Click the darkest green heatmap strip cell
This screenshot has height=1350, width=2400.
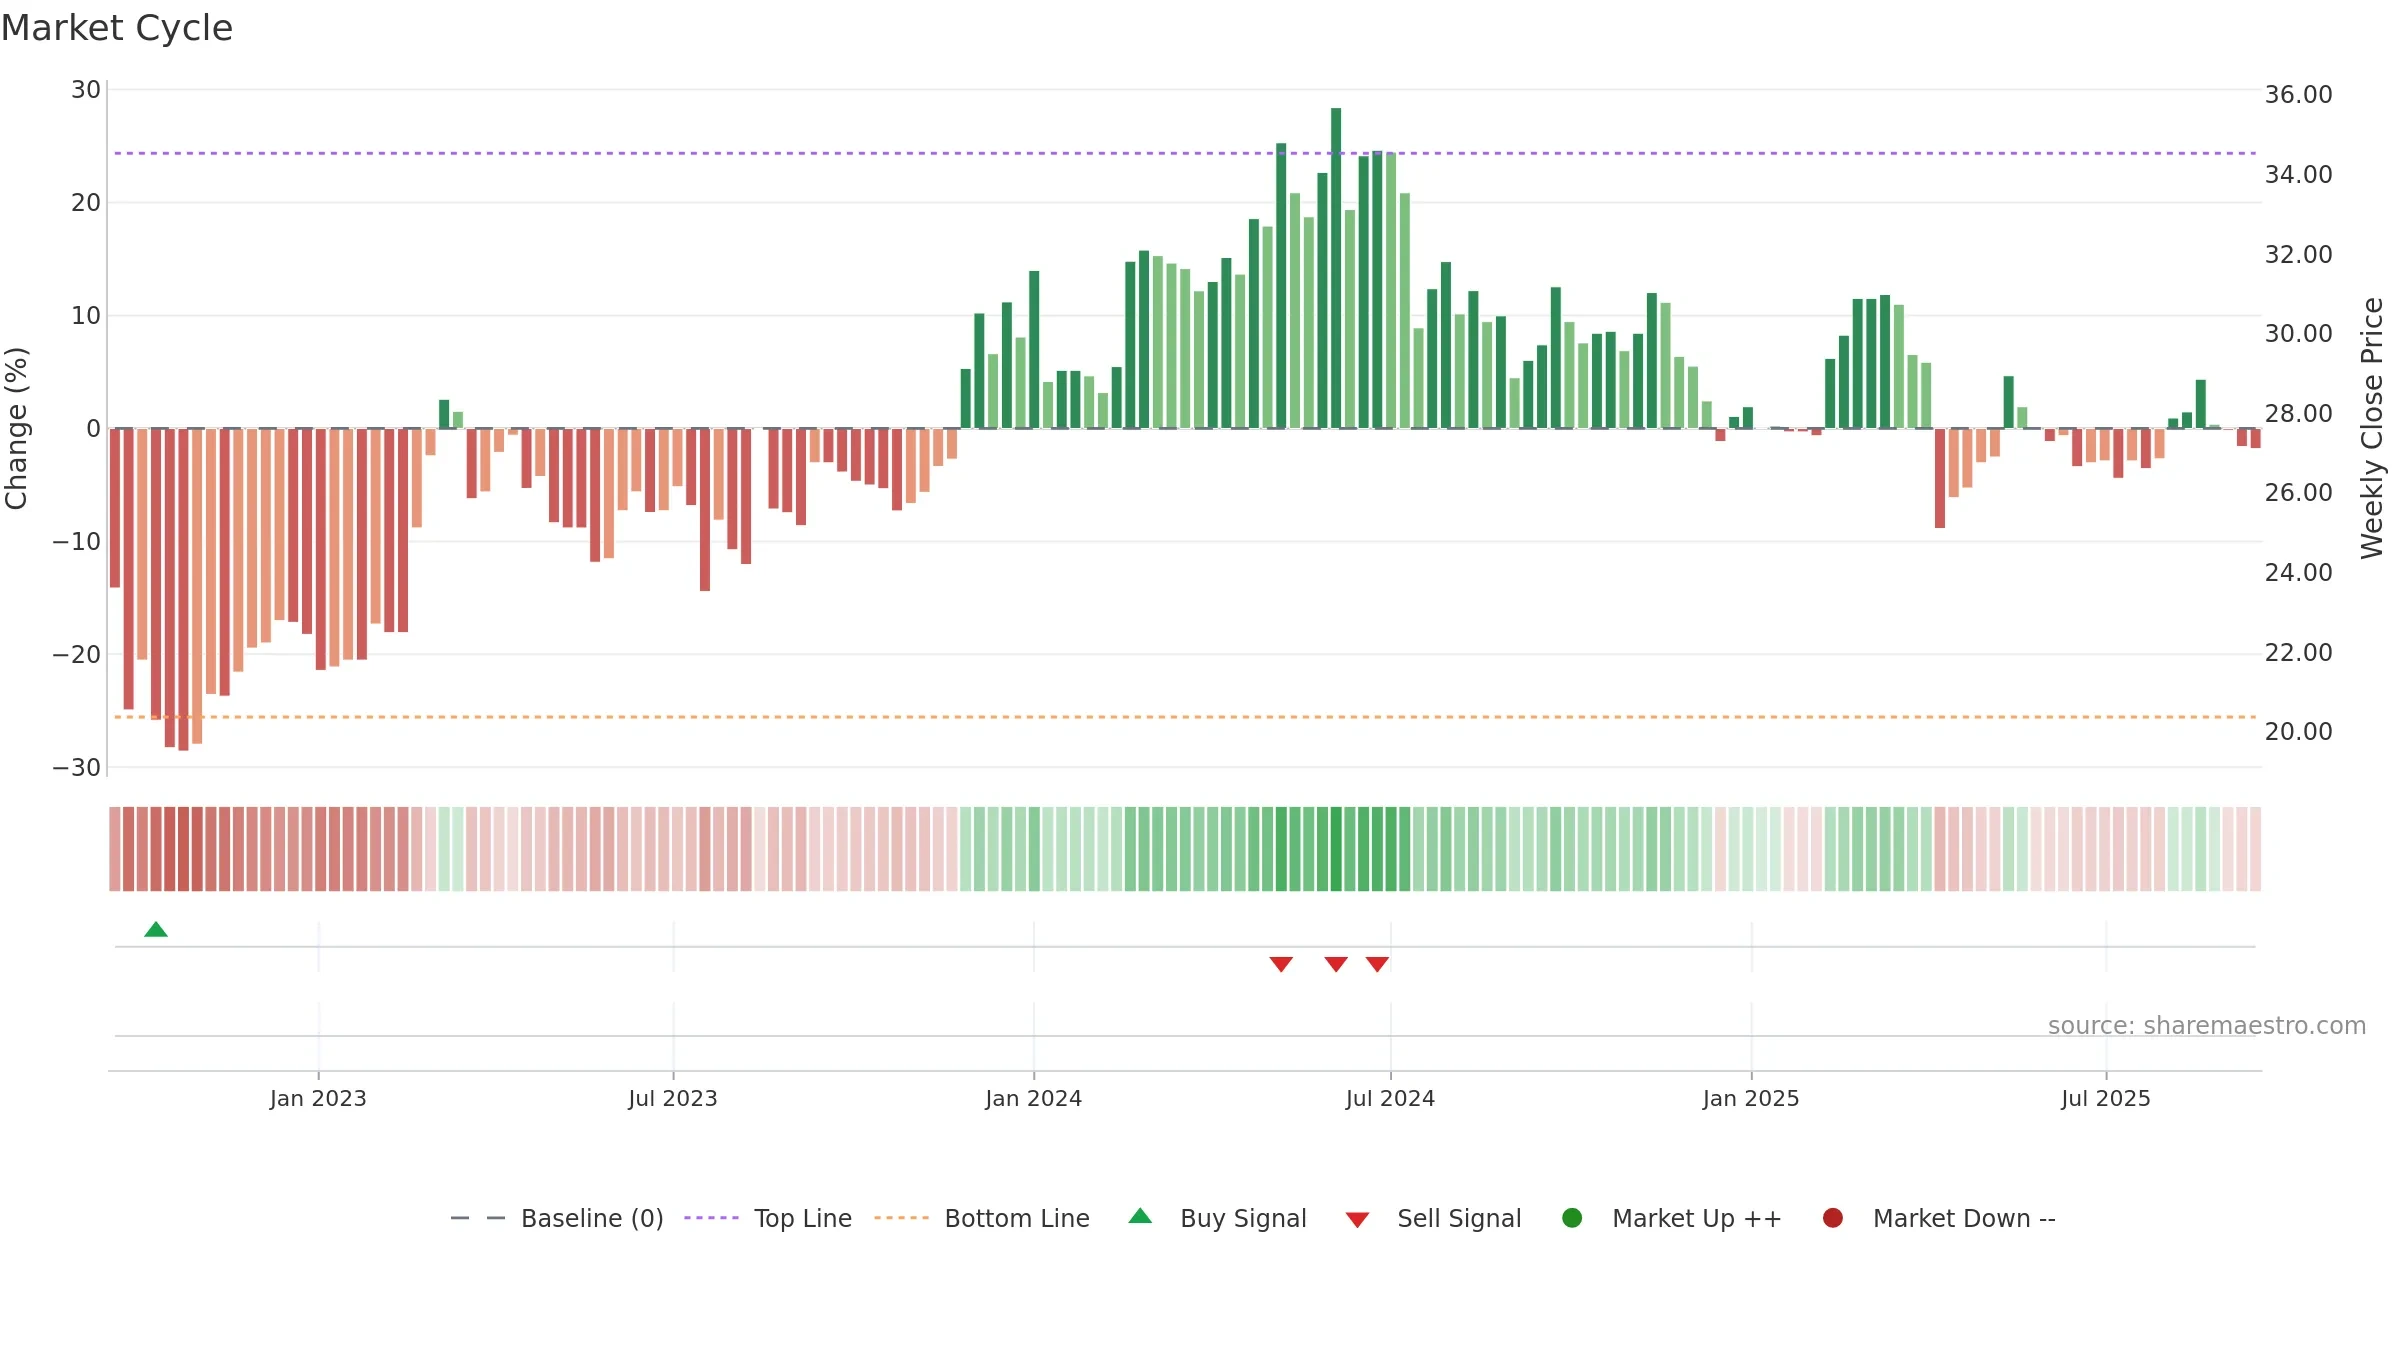[x=1336, y=849]
